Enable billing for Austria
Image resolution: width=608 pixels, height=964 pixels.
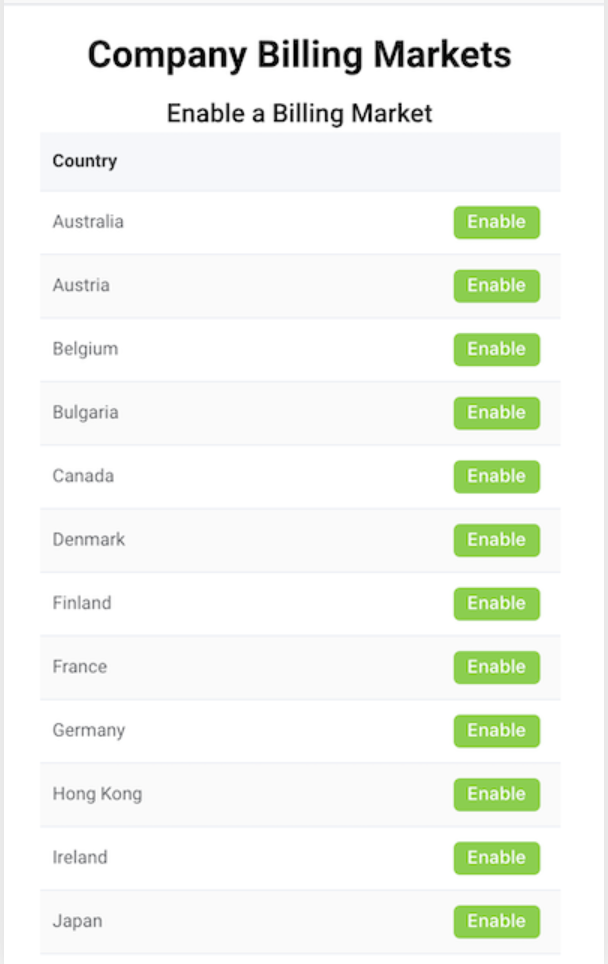pos(496,285)
